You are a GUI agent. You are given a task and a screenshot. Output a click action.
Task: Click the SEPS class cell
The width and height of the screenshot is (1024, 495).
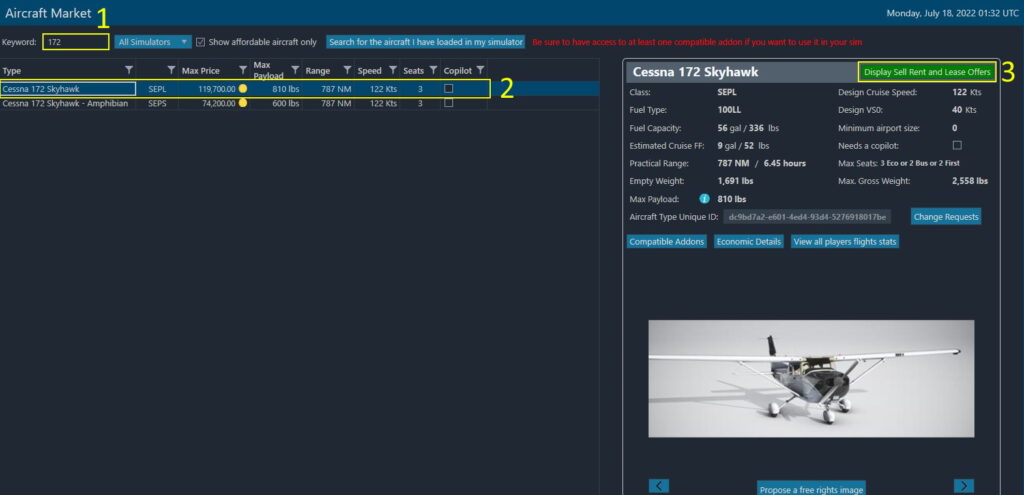click(x=157, y=103)
